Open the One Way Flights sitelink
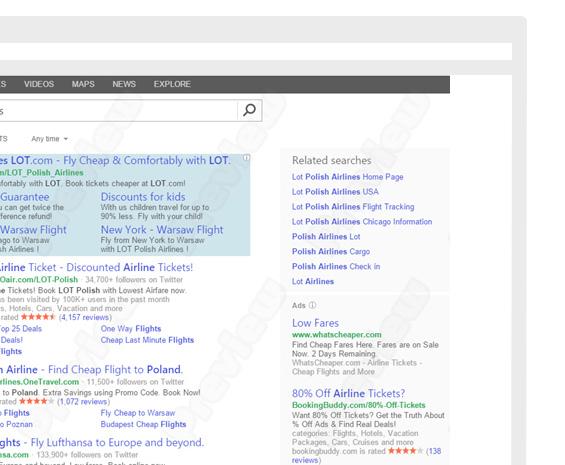 (131, 329)
